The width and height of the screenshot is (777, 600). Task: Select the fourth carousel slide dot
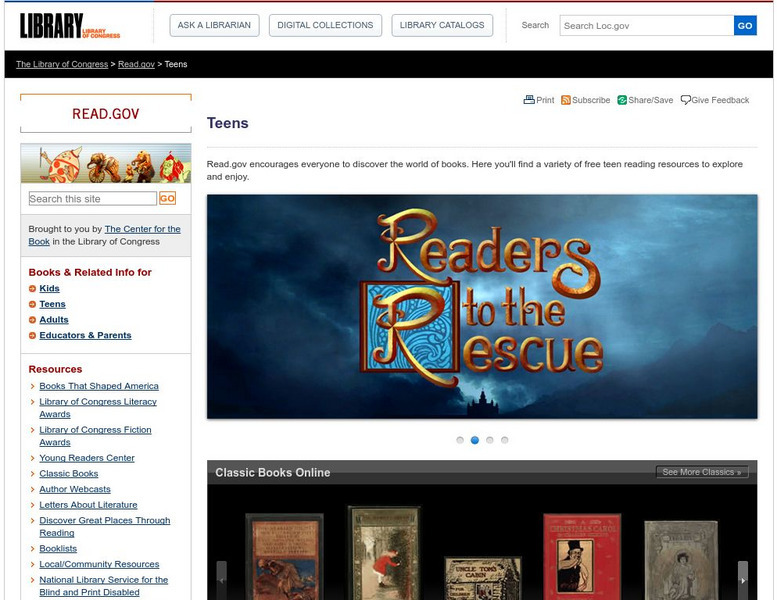pos(504,440)
